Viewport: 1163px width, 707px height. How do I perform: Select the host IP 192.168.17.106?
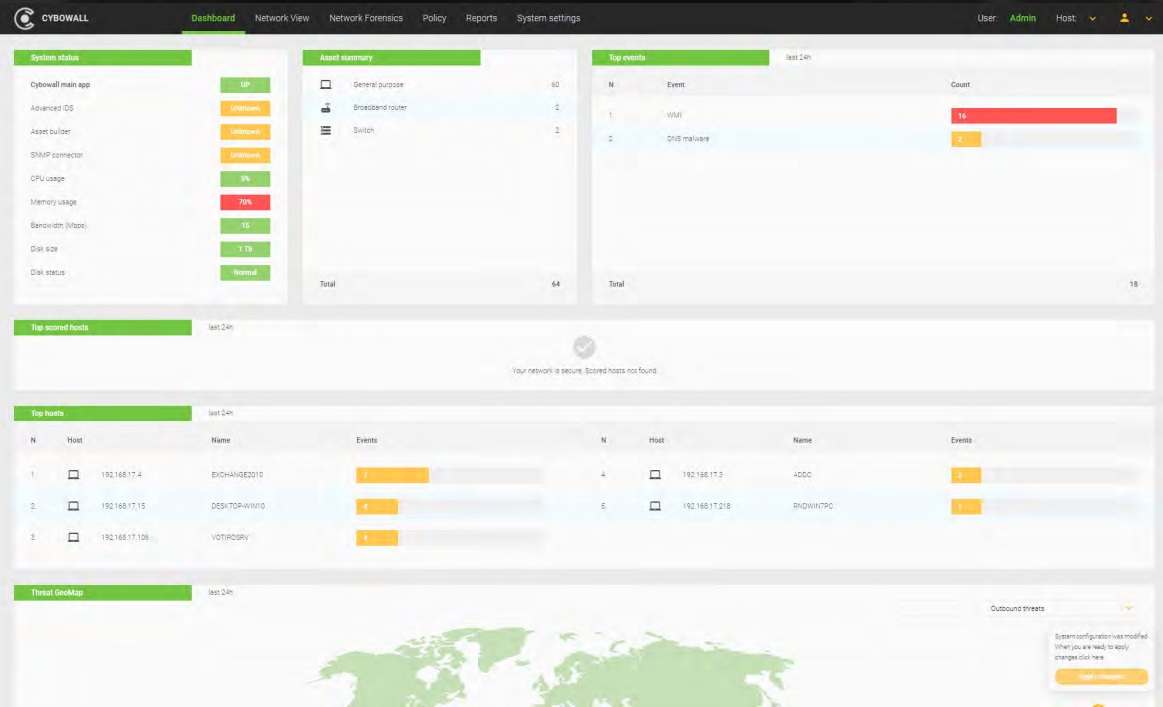(x=125, y=537)
